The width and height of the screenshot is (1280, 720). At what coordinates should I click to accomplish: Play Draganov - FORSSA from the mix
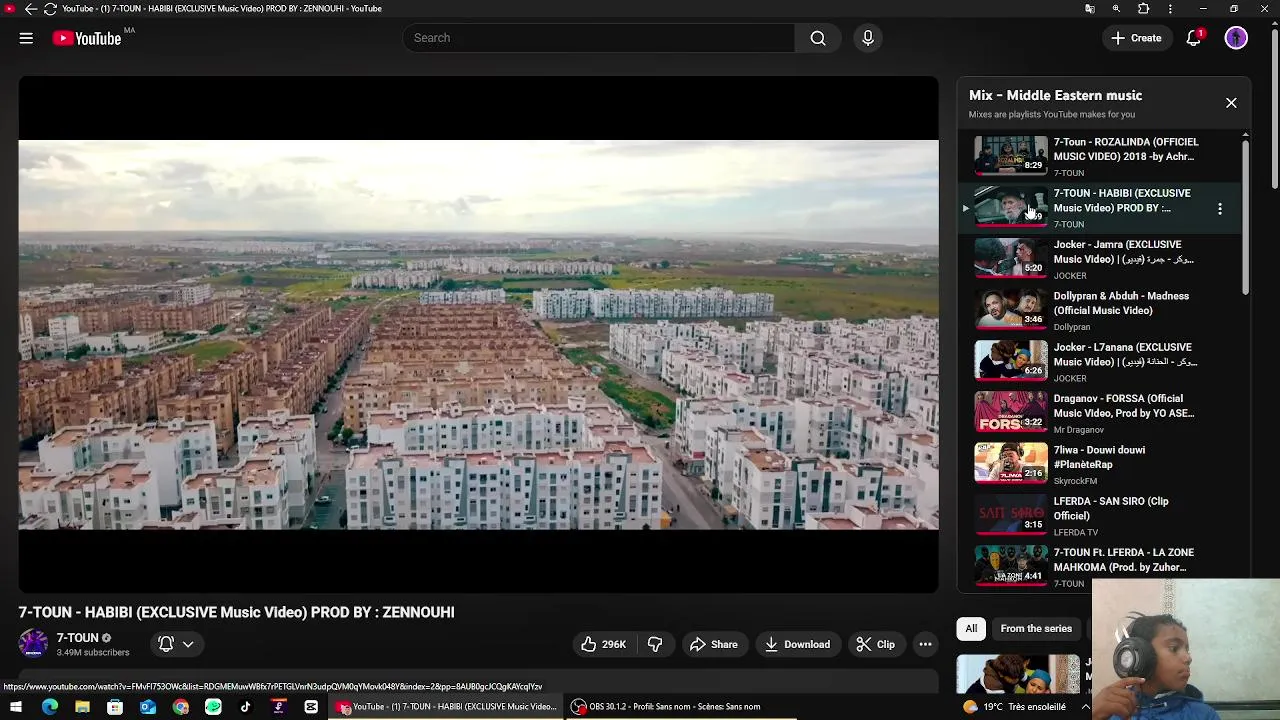1098,414
